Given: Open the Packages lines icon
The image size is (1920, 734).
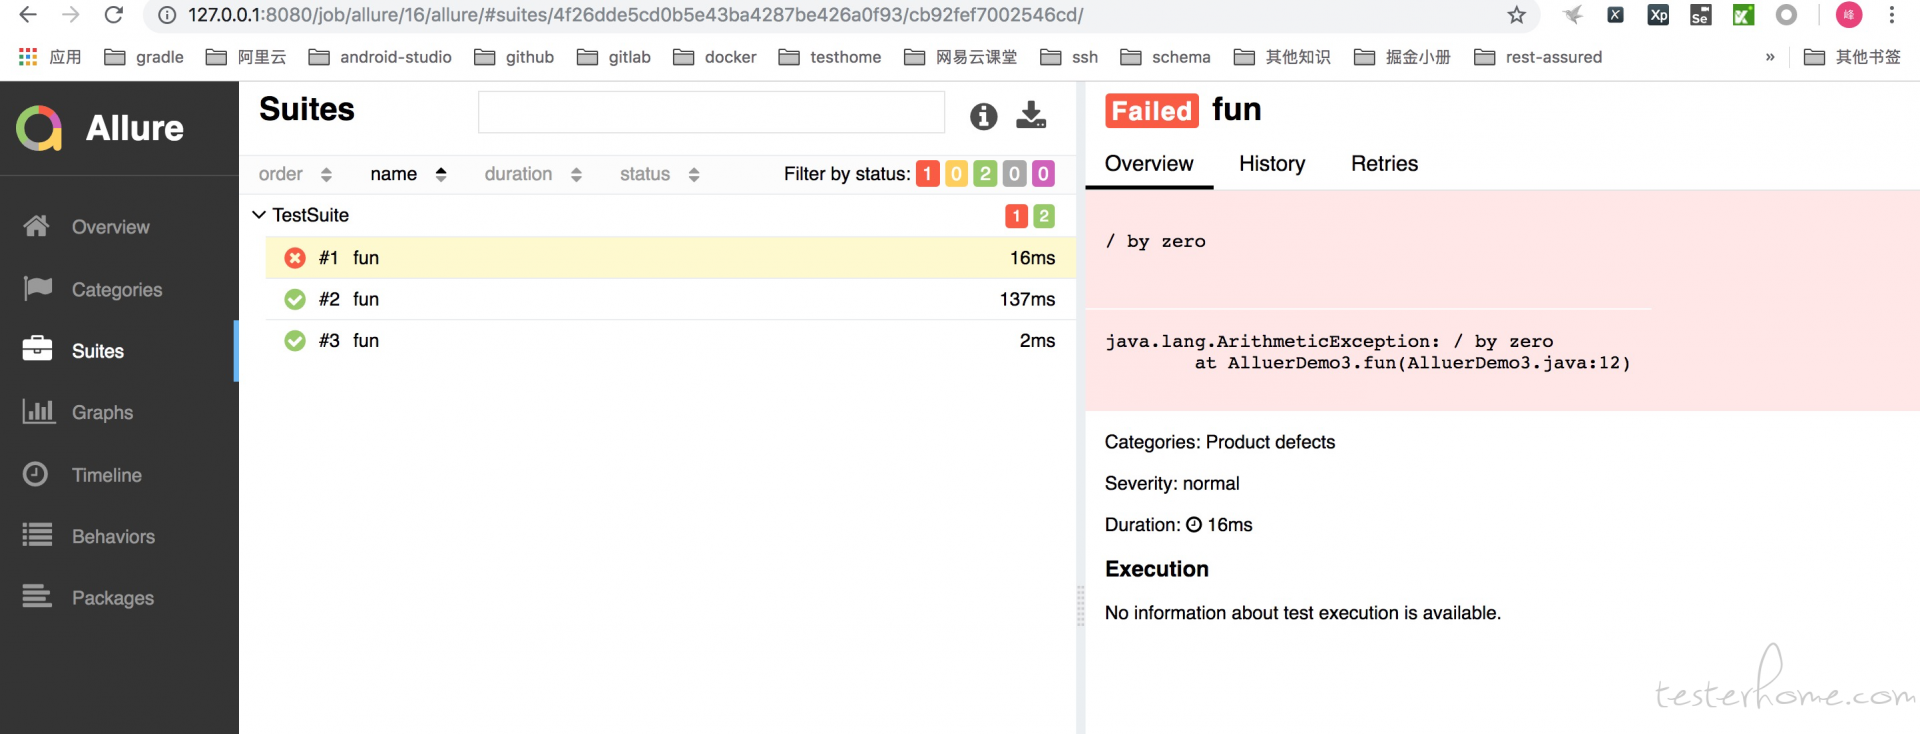Looking at the screenshot, I should tap(37, 596).
